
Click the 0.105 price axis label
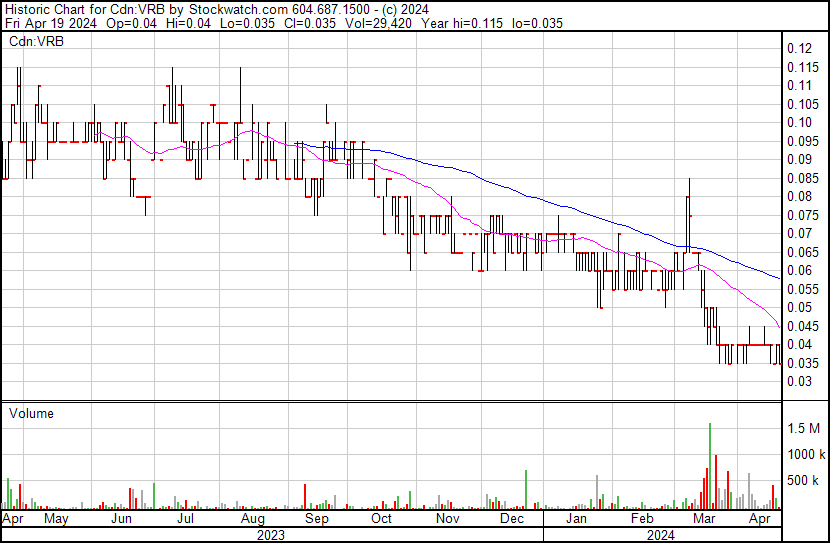pyautogui.click(x=803, y=104)
